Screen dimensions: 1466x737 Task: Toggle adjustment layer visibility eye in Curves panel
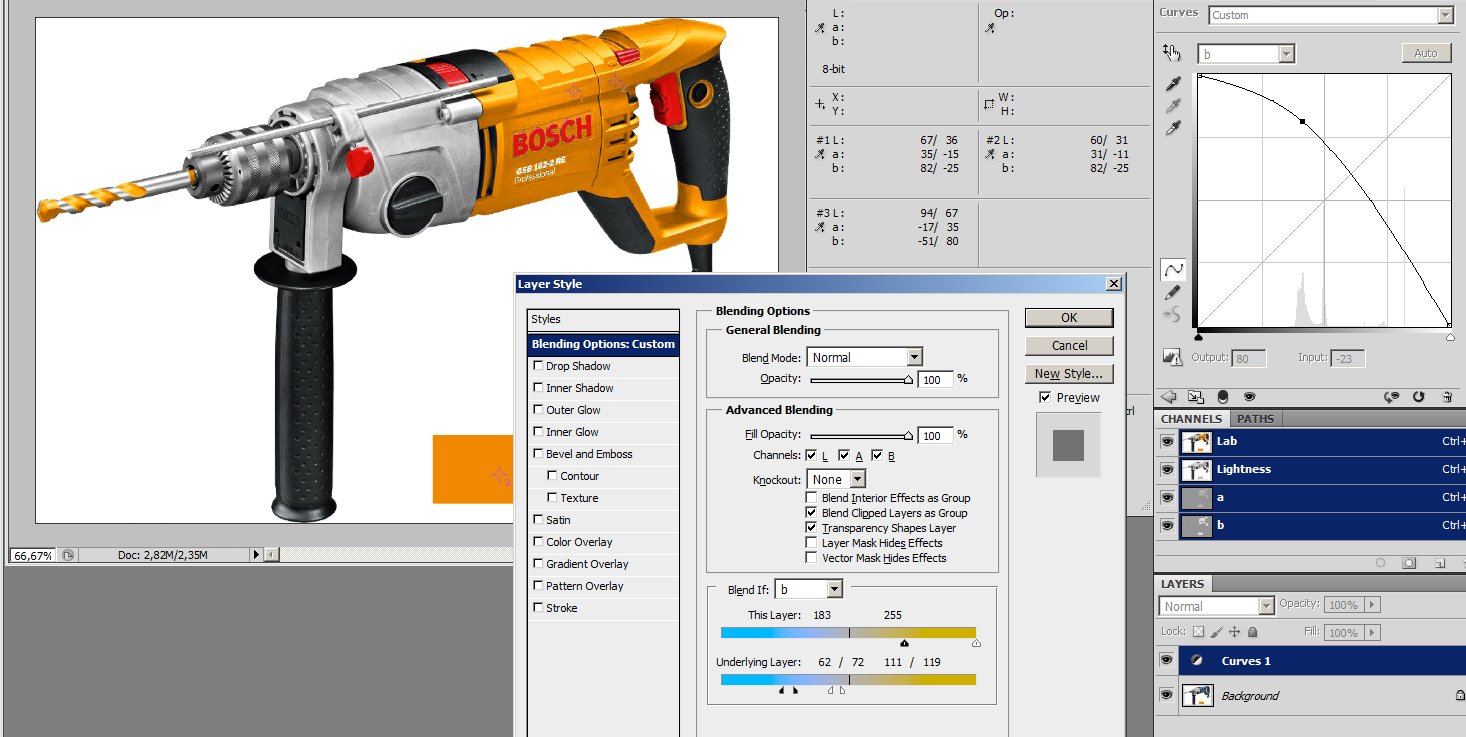[x=1249, y=397]
